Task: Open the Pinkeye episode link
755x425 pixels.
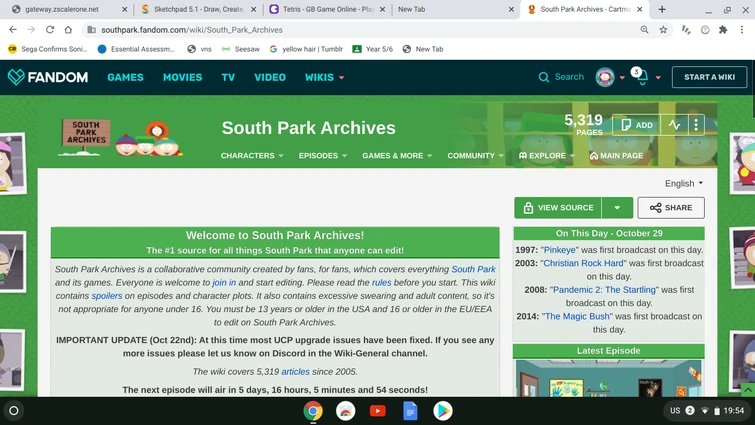Action: (560, 250)
